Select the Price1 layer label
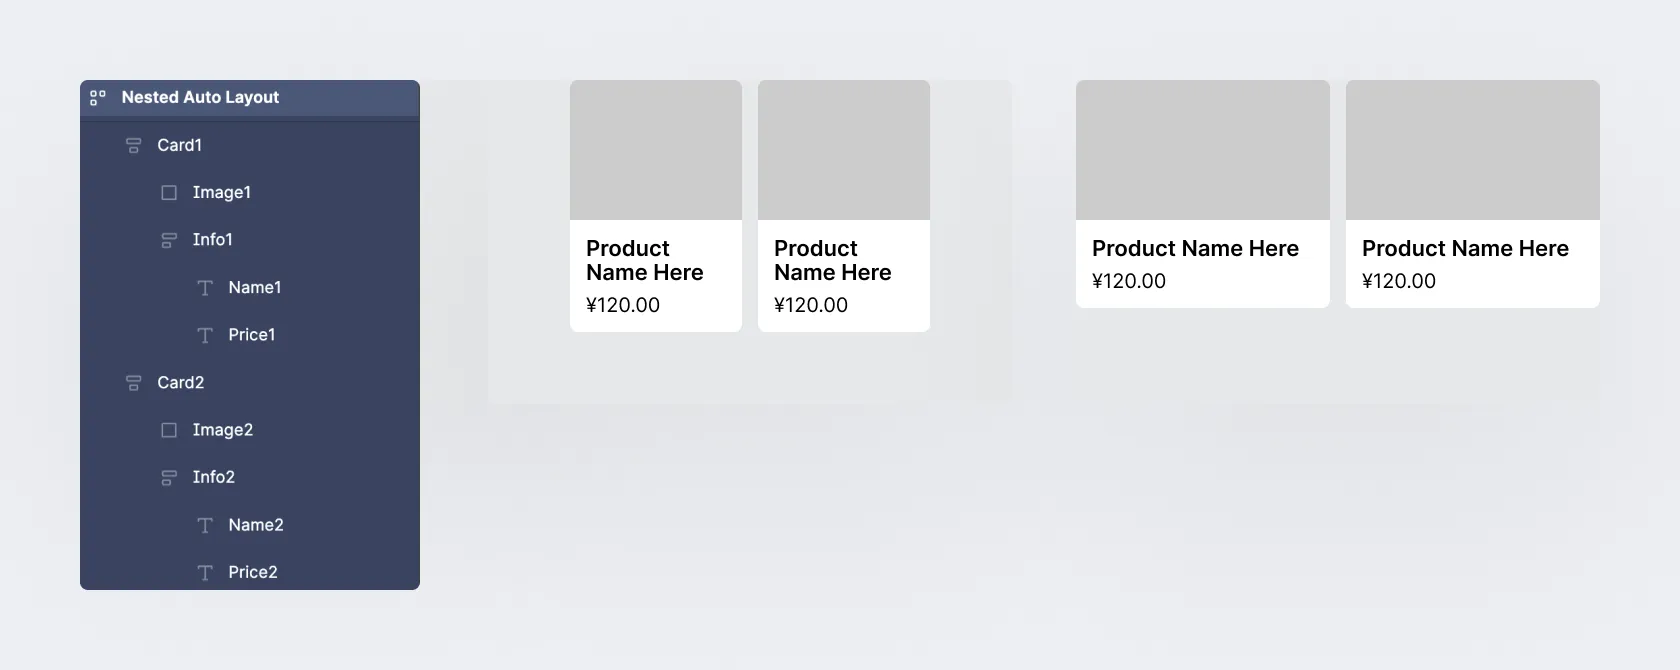Image resolution: width=1680 pixels, height=670 pixels. pos(252,336)
